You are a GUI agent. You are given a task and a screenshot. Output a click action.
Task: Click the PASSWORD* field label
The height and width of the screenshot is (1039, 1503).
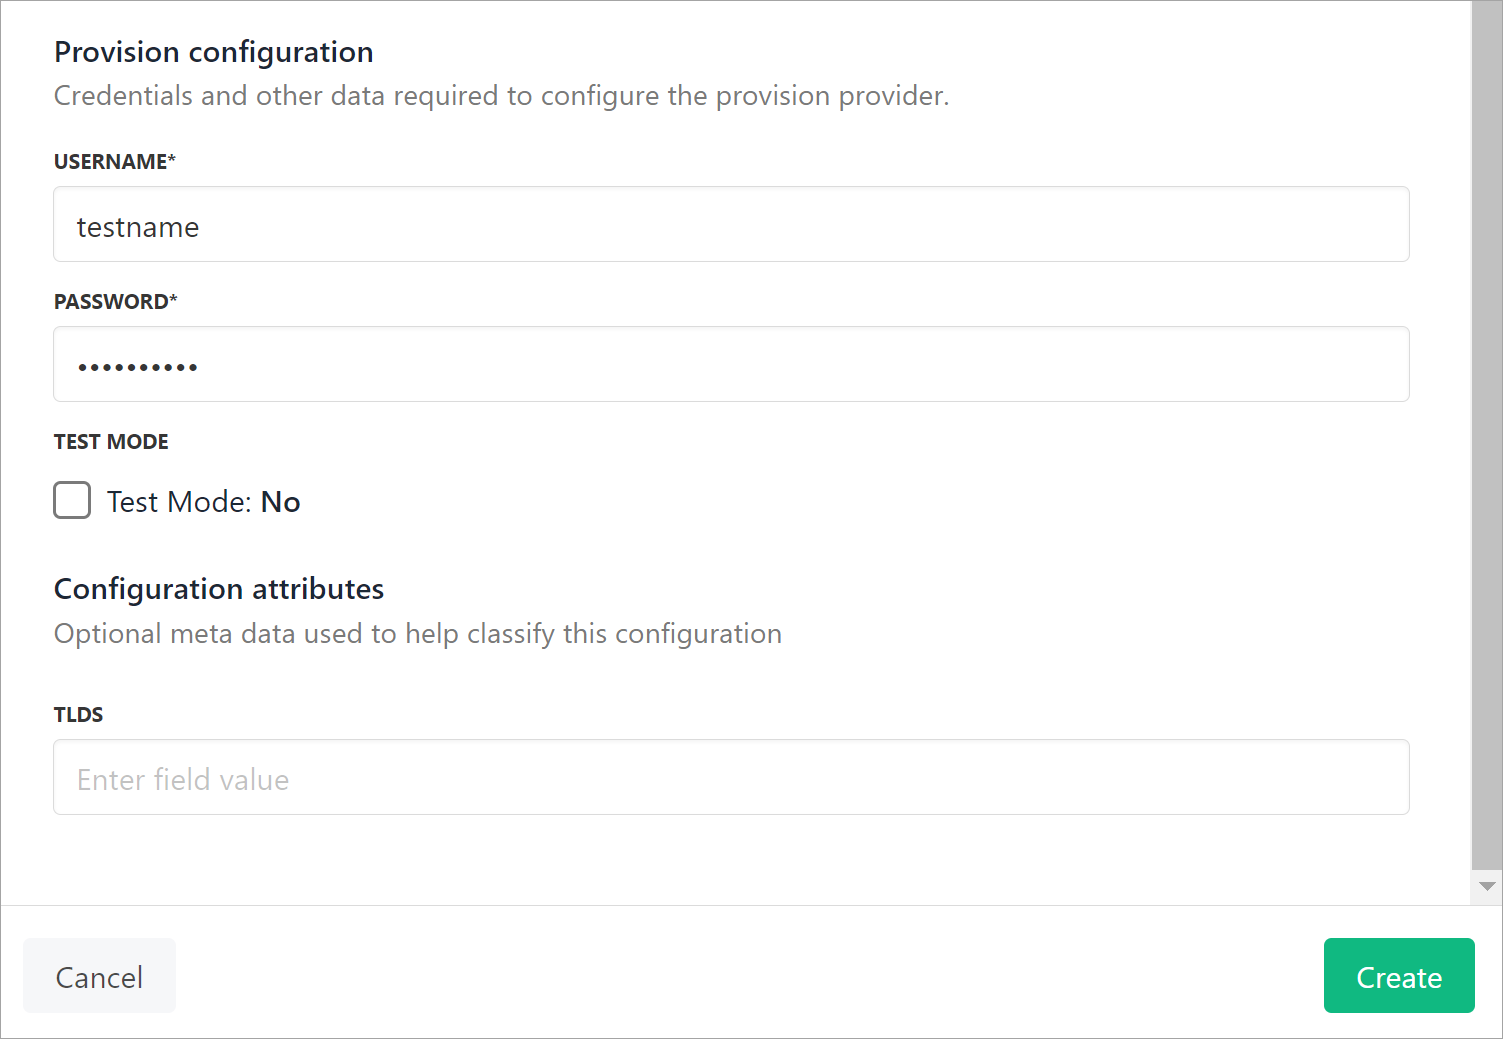pos(116,302)
